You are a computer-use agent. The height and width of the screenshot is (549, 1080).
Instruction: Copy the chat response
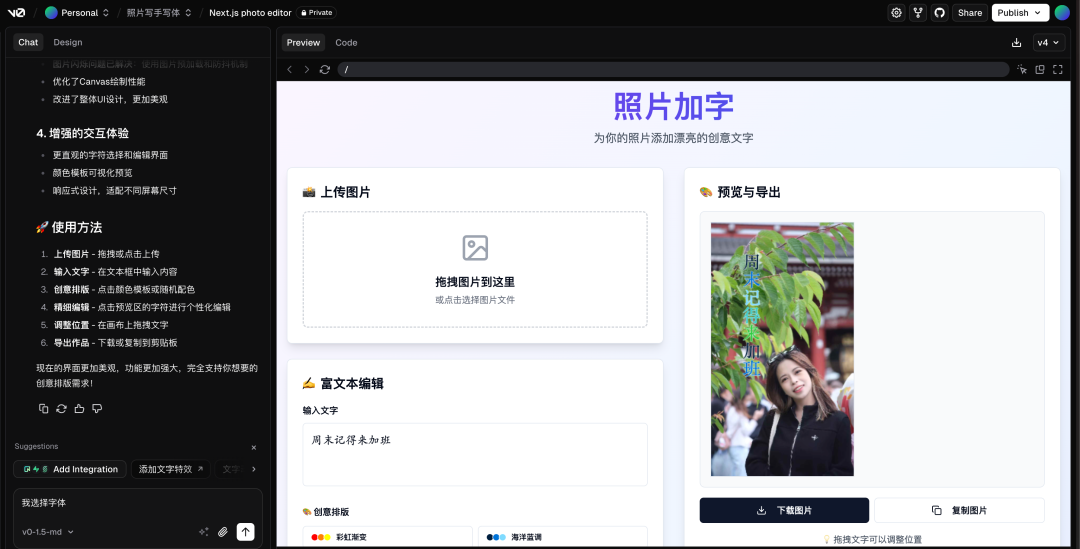[43, 408]
